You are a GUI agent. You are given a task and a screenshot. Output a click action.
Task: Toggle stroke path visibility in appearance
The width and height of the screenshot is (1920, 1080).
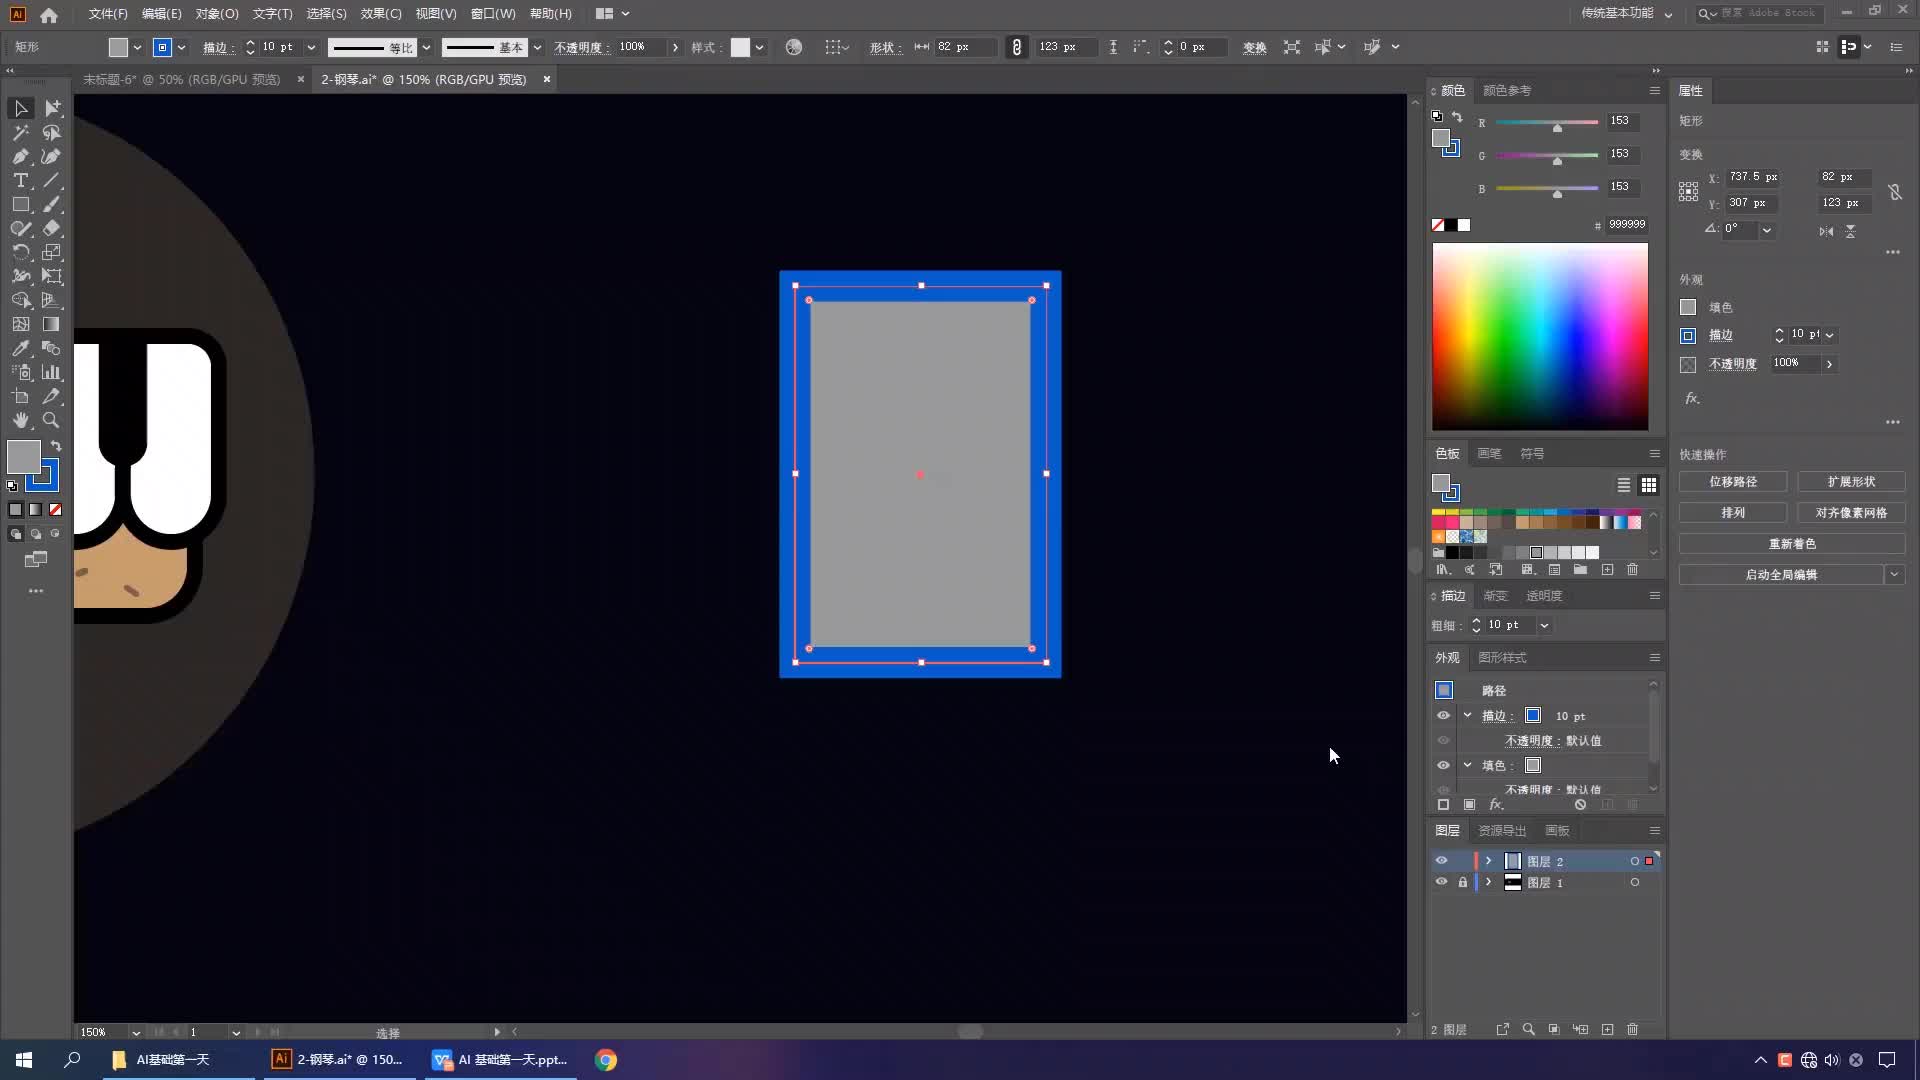(1441, 715)
